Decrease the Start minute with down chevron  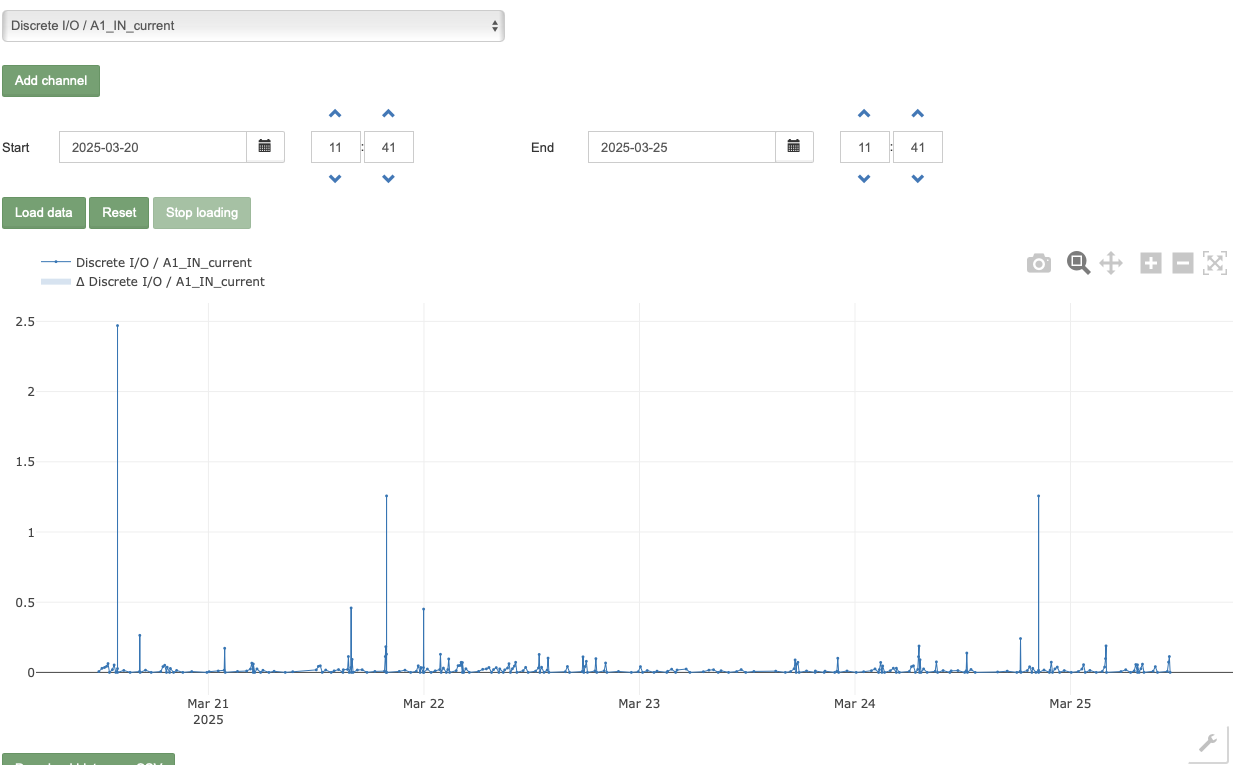pyautogui.click(x=389, y=179)
